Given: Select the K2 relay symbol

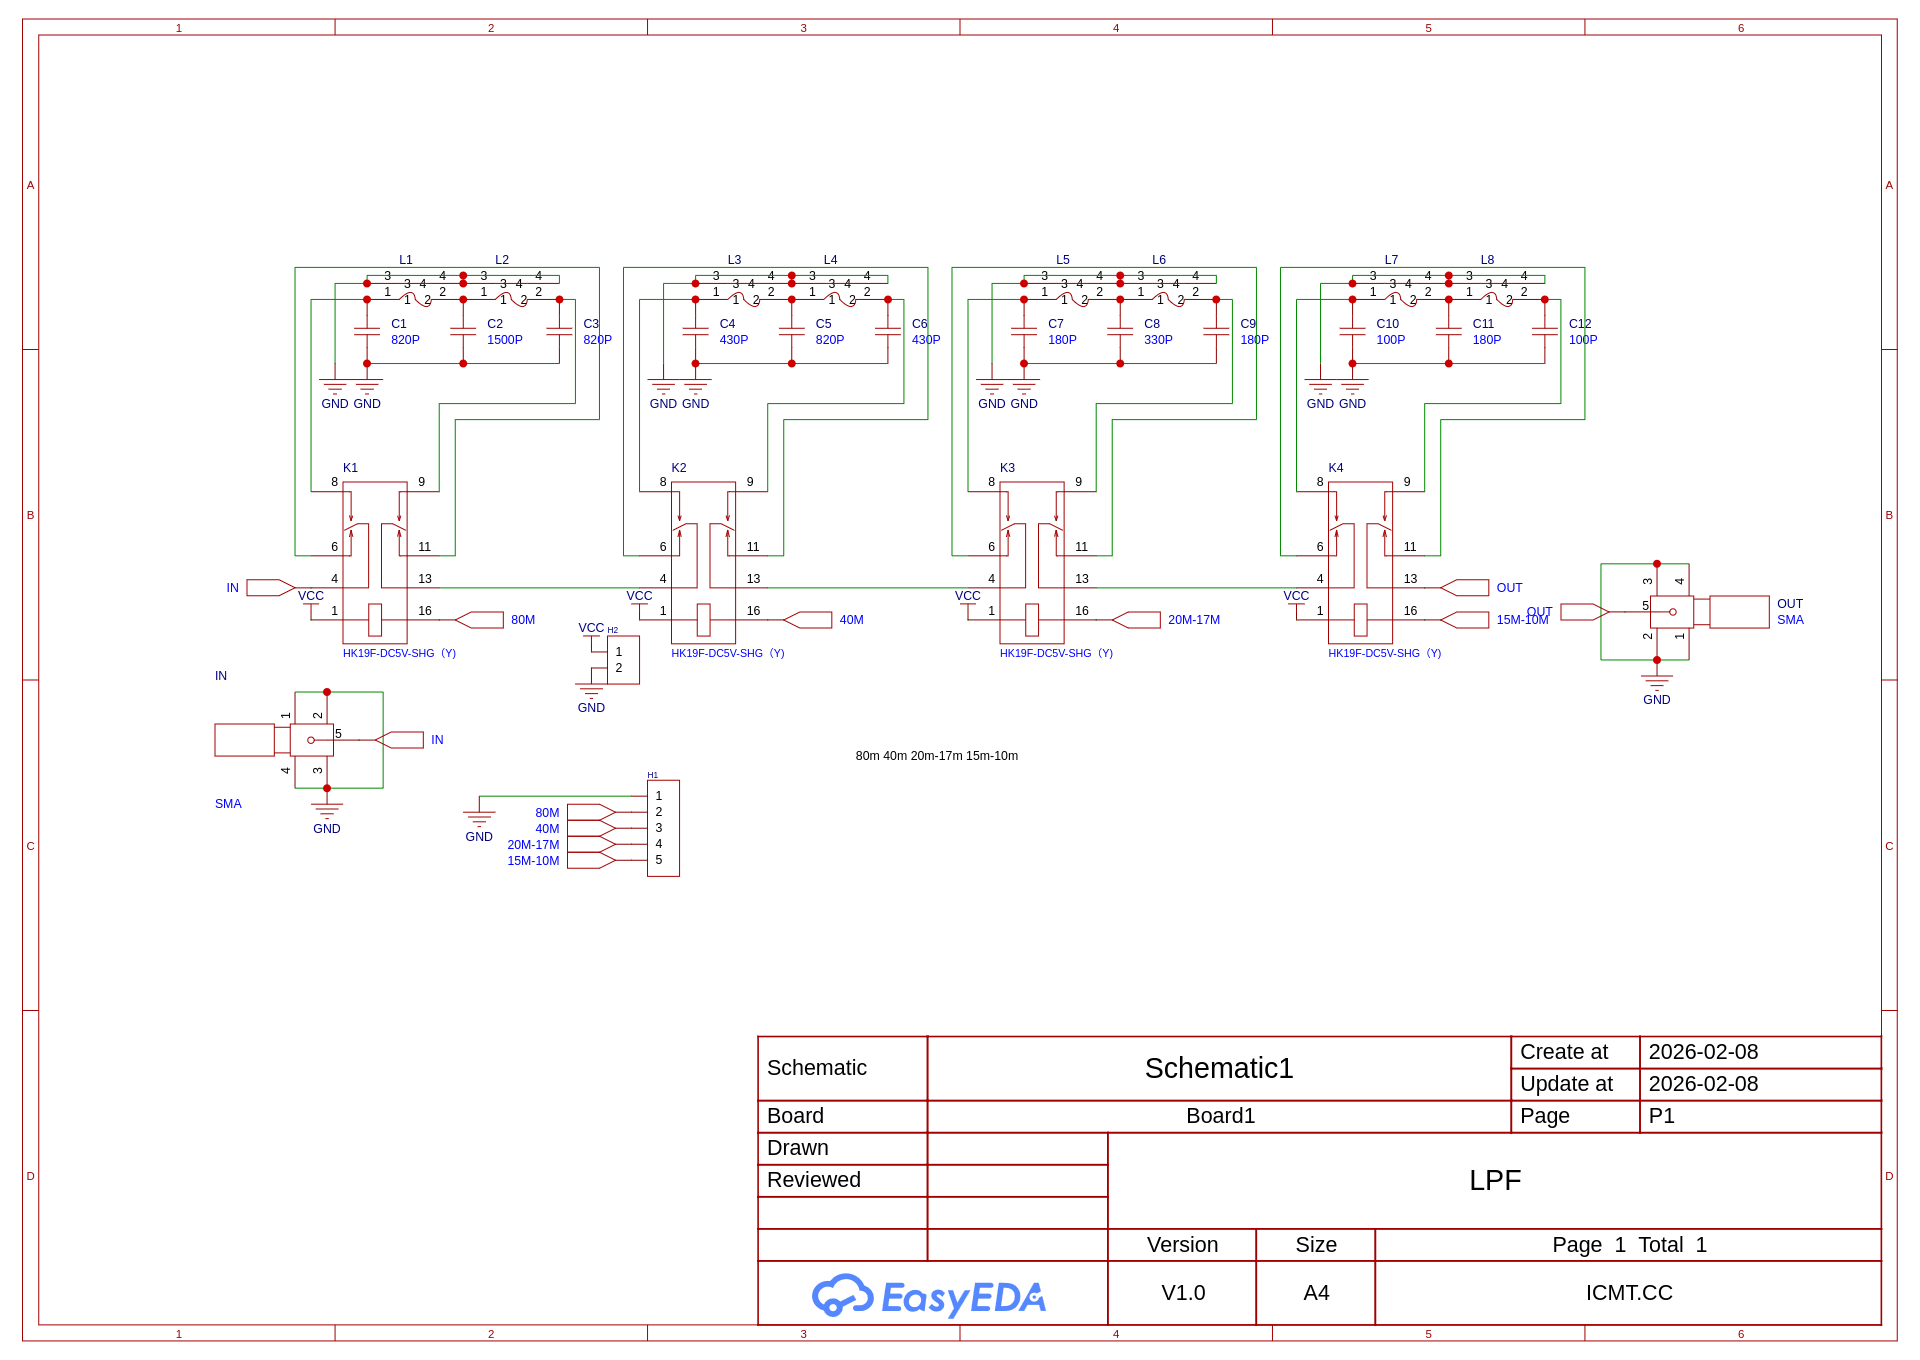Looking at the screenshot, I should (703, 563).
